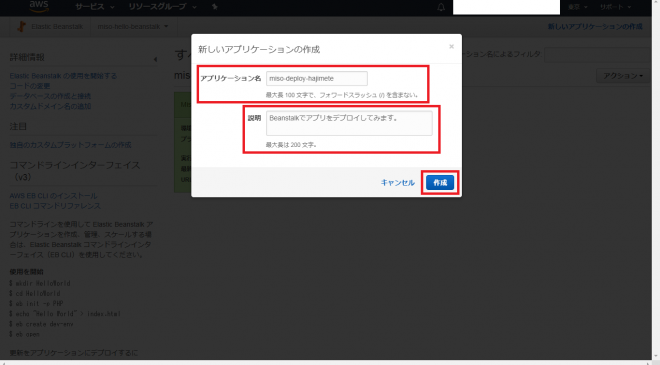Click the 説明 description textarea
Viewport: 660px width, 365px height.
tap(349, 123)
